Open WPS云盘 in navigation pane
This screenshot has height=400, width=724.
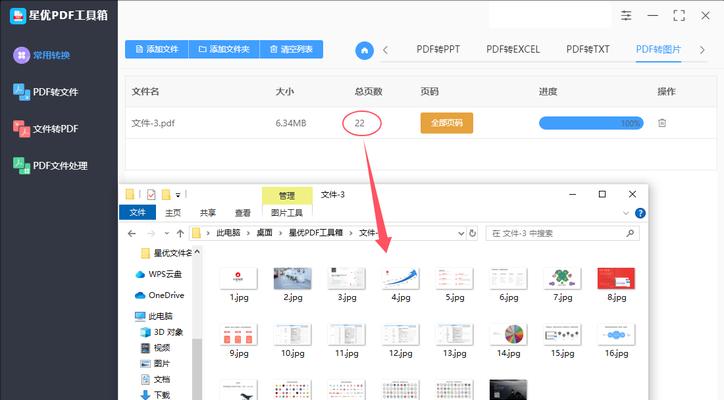point(159,274)
